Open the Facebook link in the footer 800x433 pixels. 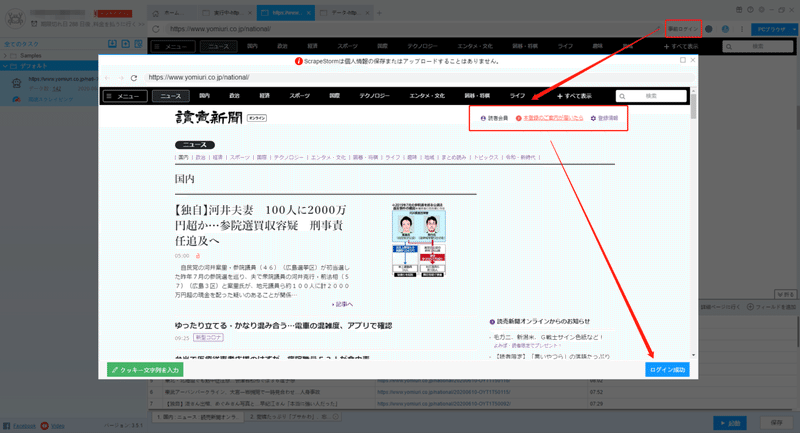24,426
